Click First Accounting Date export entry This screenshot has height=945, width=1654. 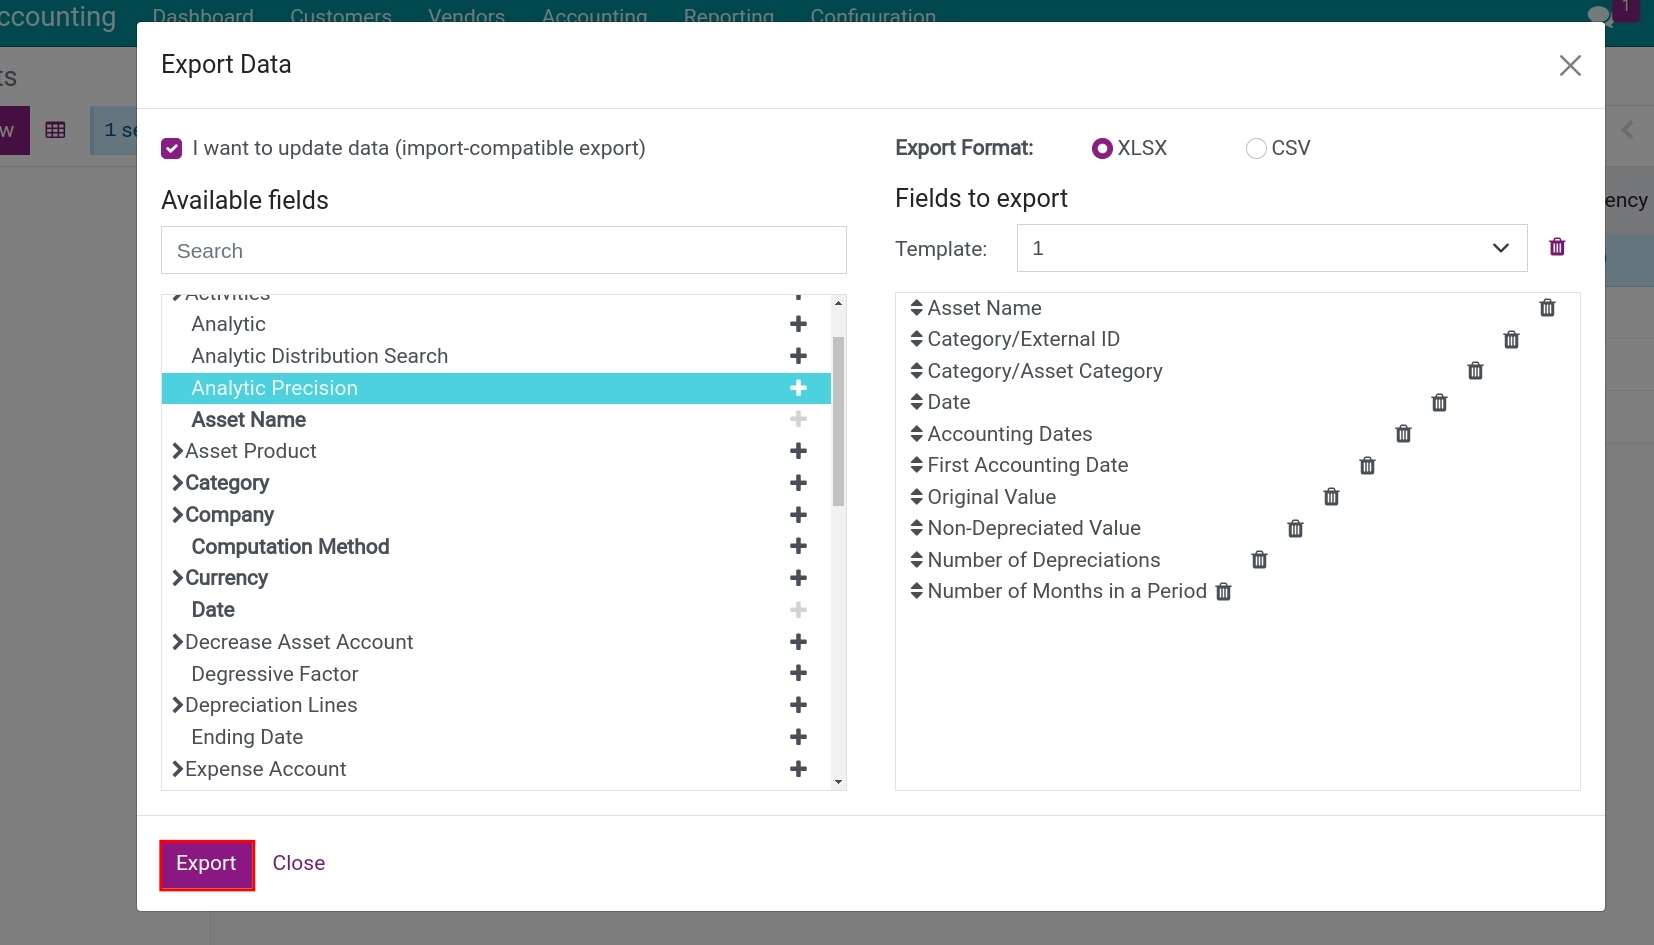(x=1028, y=465)
